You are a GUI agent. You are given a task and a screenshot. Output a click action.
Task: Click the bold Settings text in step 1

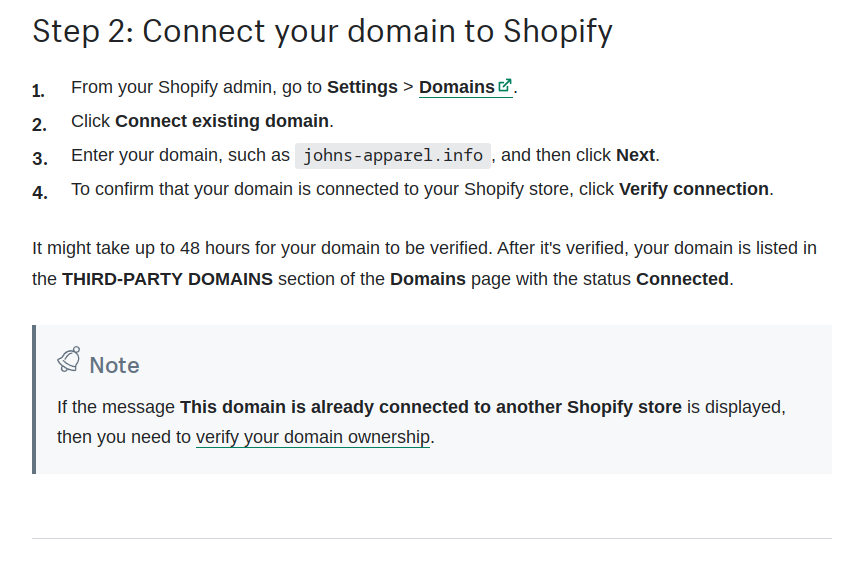pyautogui.click(x=362, y=87)
